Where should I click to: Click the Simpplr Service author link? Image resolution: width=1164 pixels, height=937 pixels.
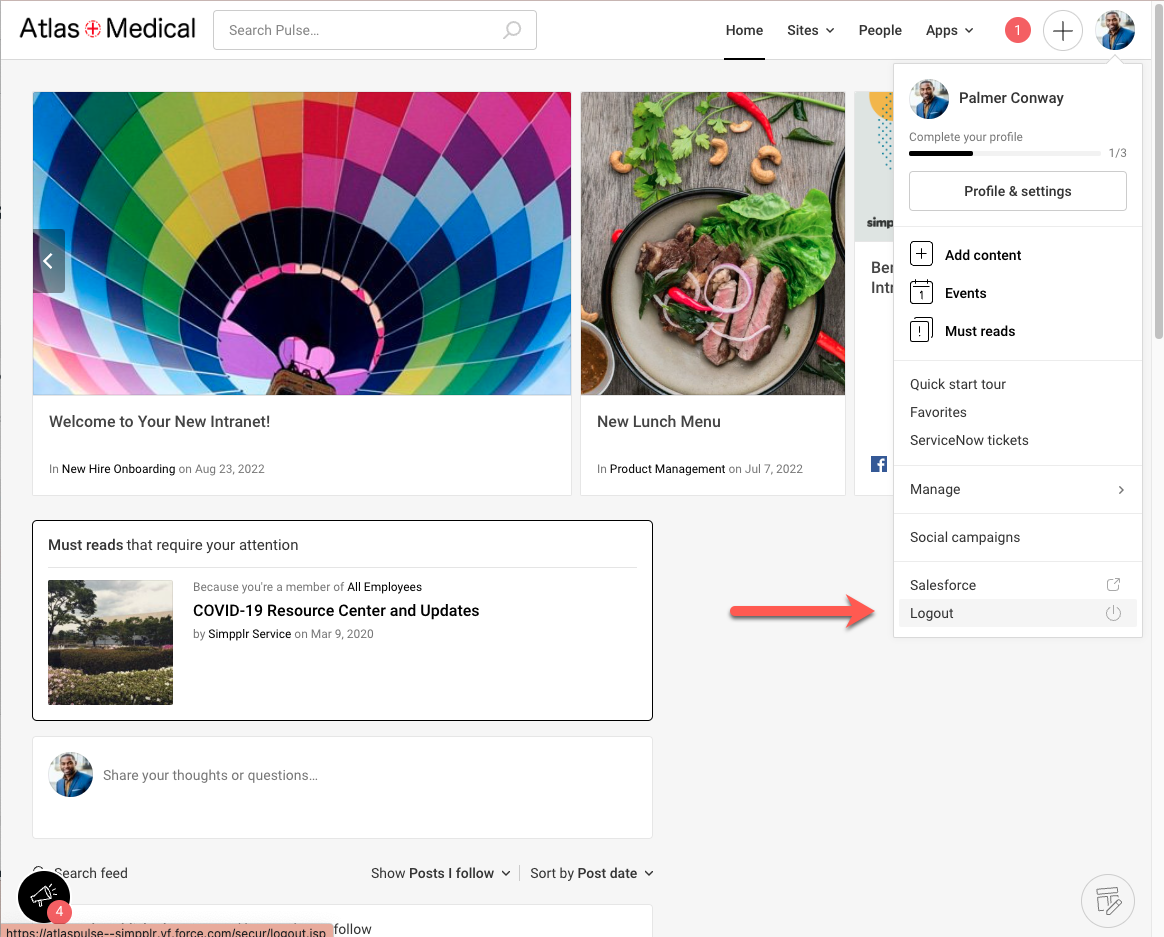pos(249,633)
